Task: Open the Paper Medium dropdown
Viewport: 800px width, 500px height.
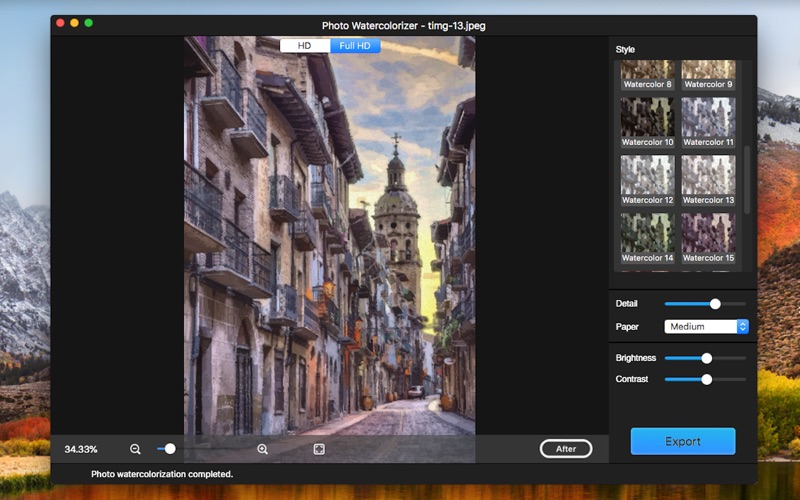Action: point(706,326)
